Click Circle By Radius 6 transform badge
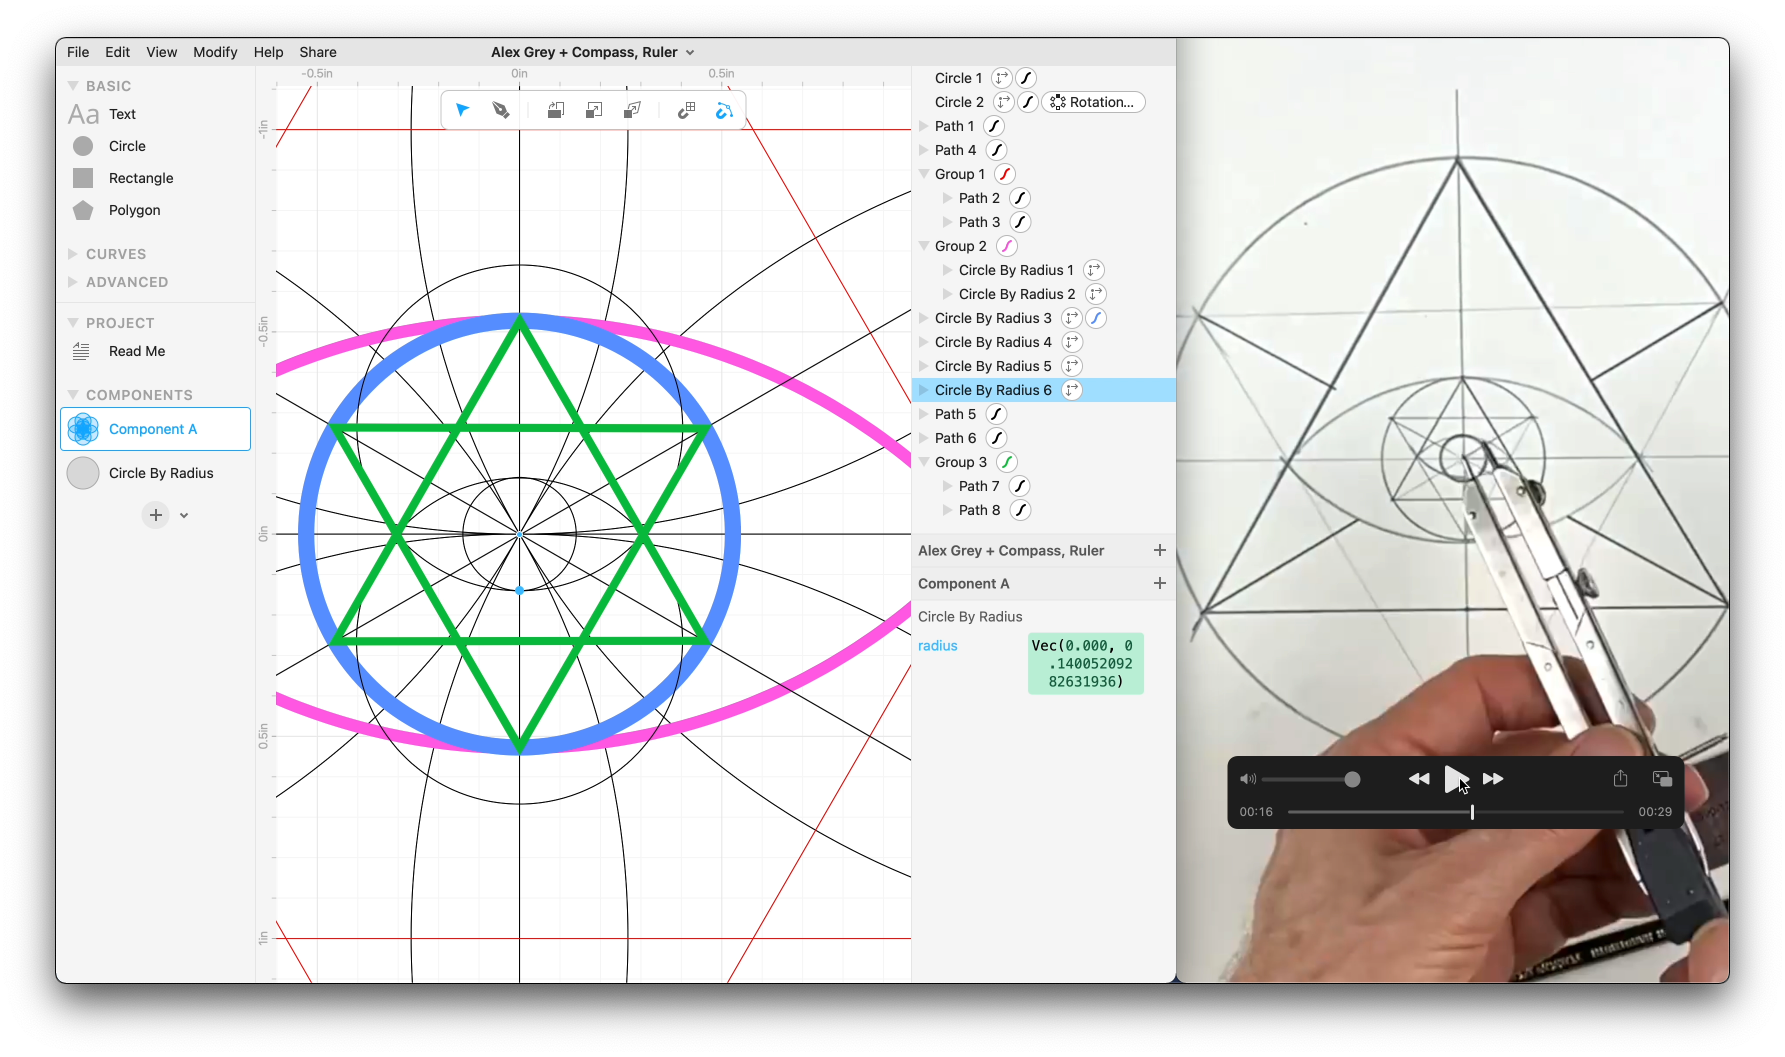The height and width of the screenshot is (1057, 1785). point(1072,390)
